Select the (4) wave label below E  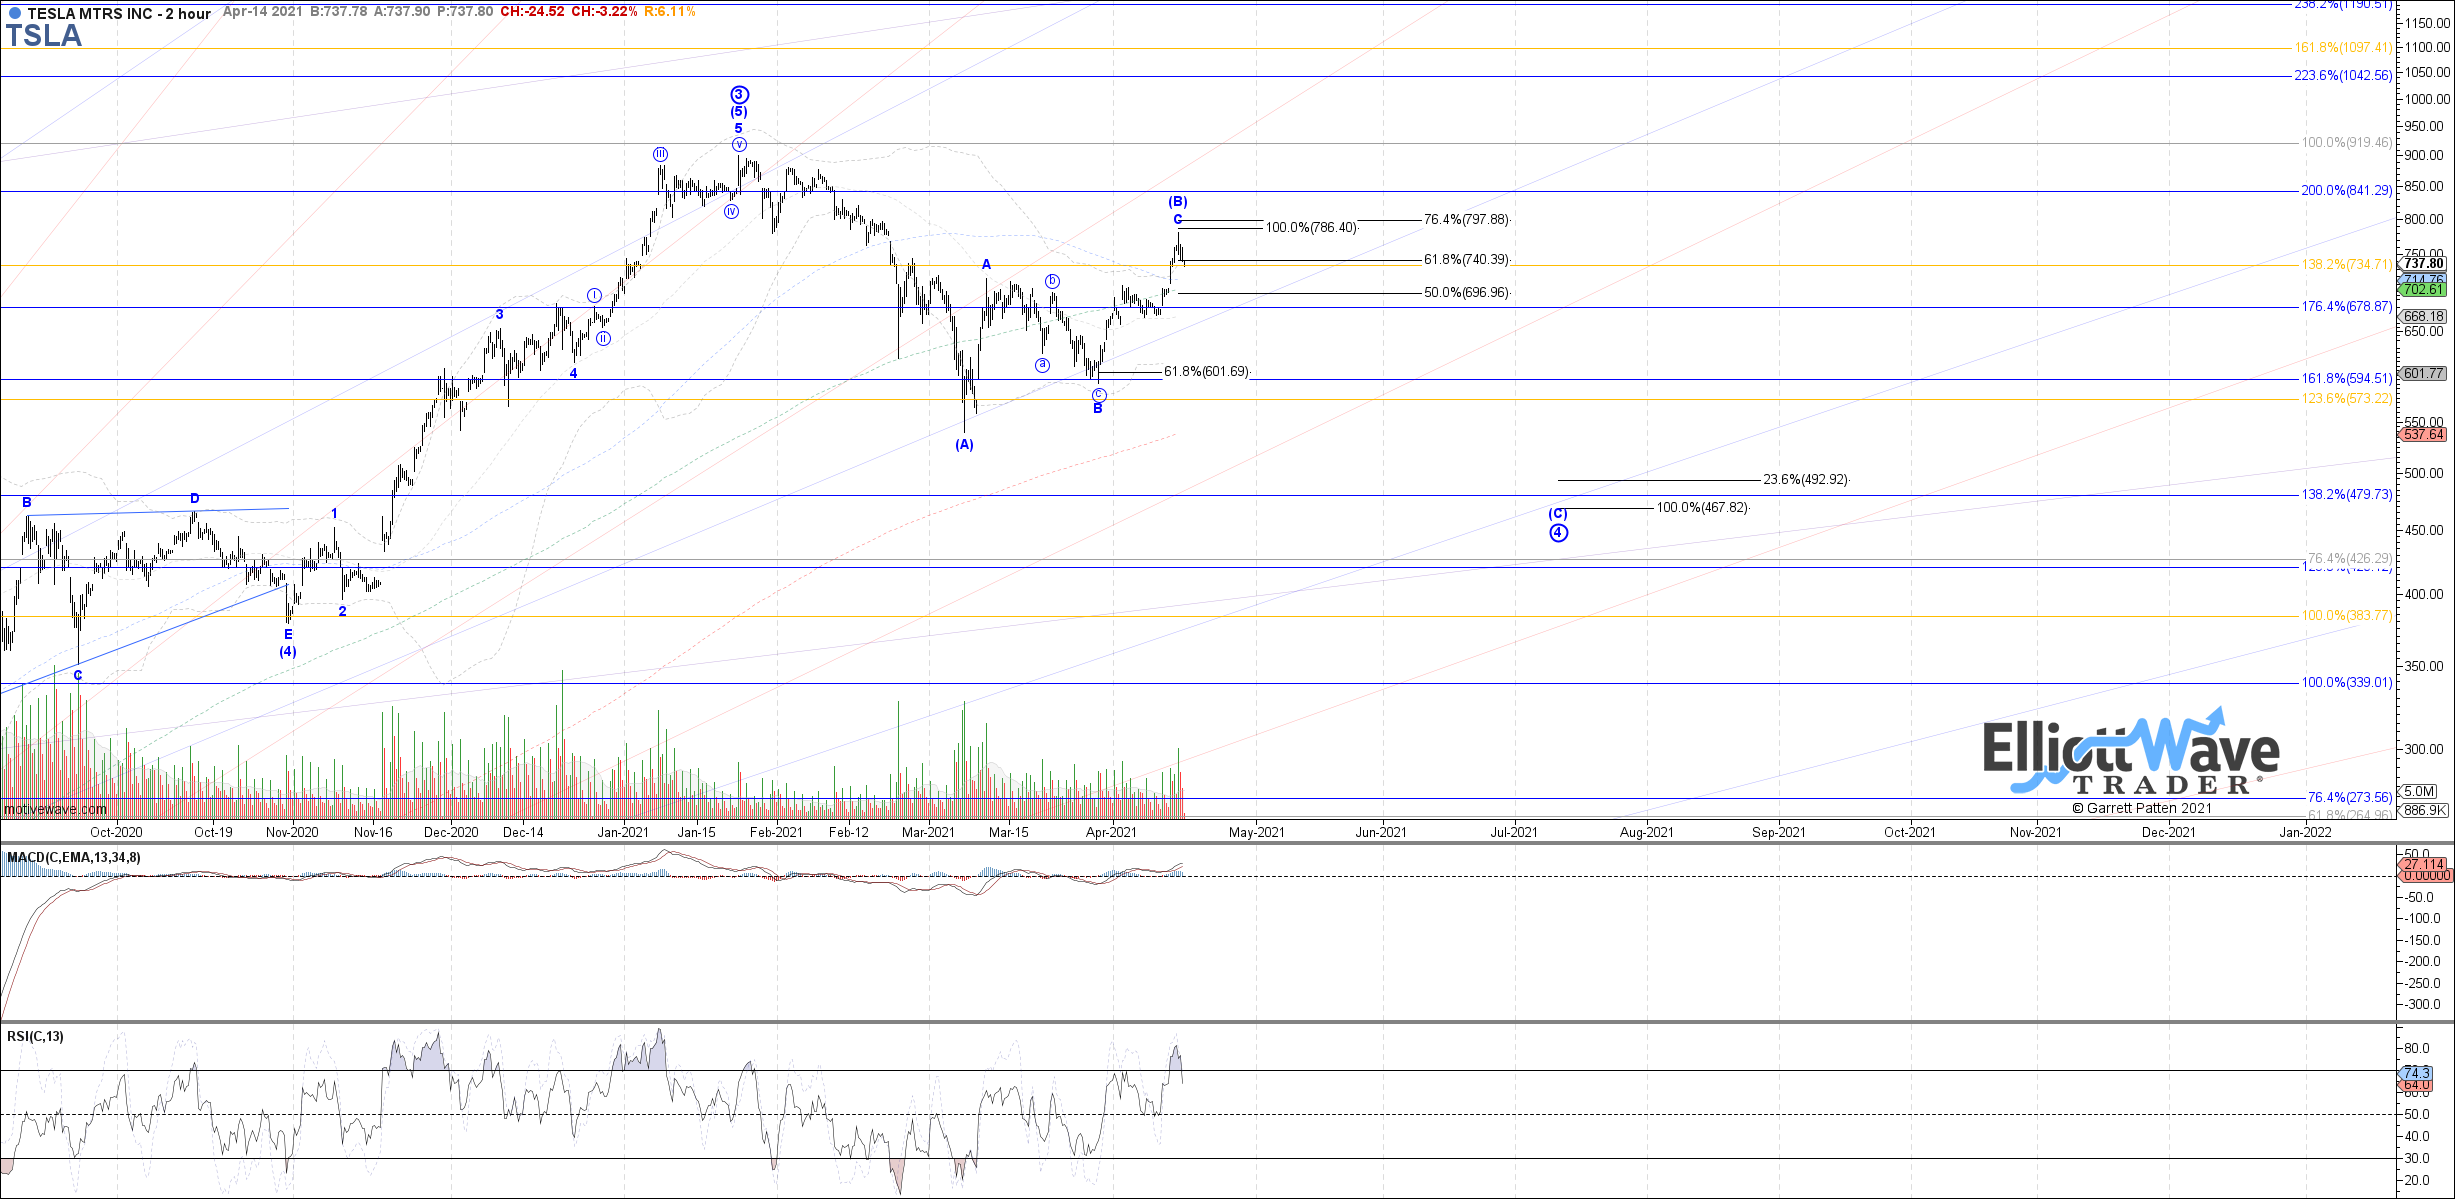[x=288, y=651]
